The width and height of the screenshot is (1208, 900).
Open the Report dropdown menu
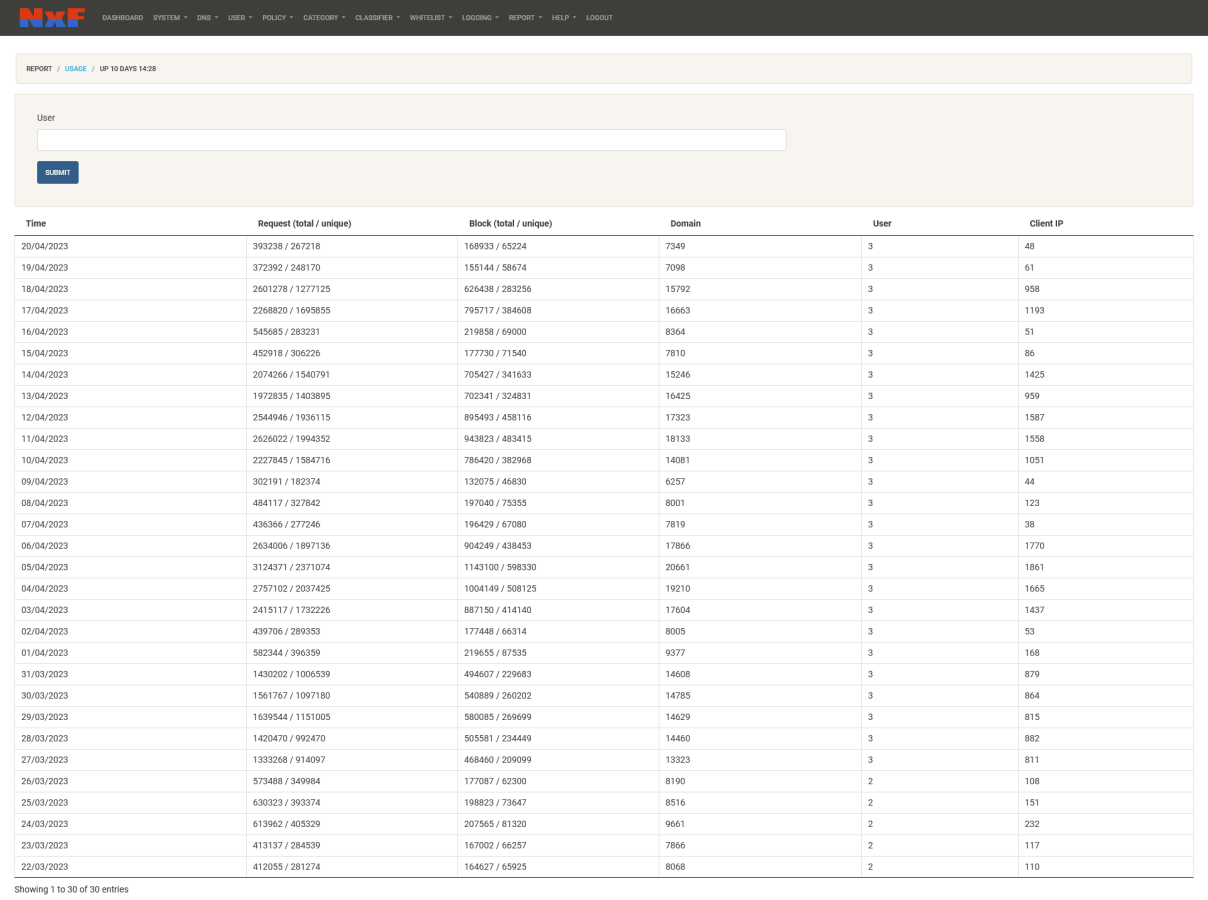coord(525,18)
